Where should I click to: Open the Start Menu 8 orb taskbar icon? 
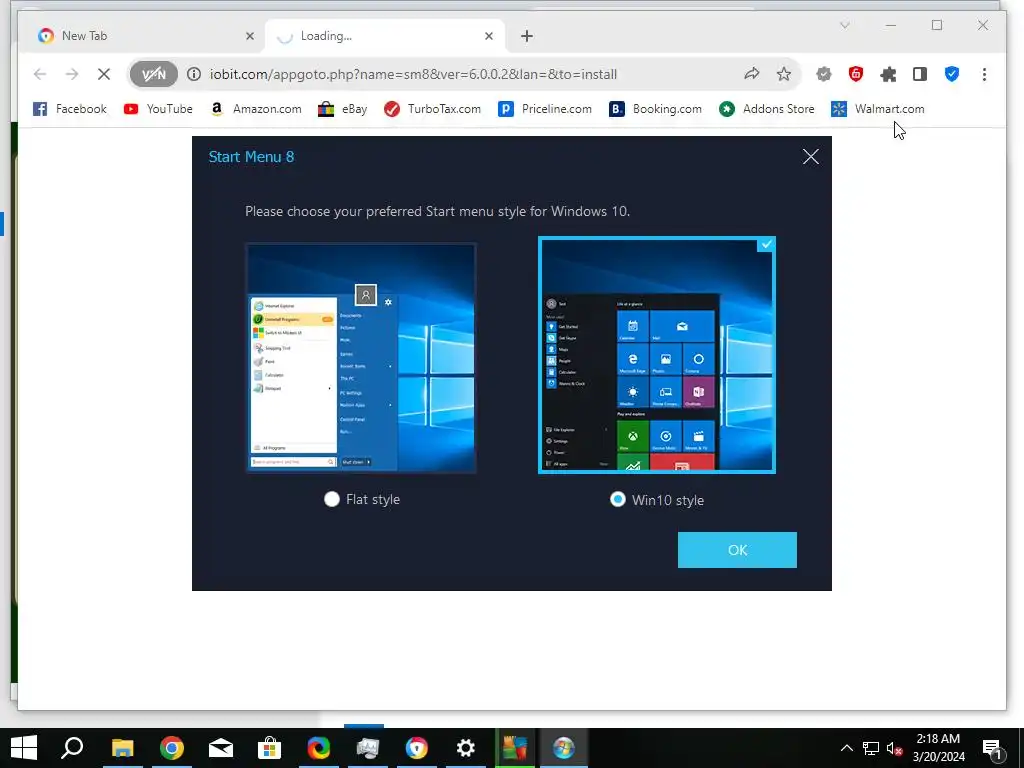(x=564, y=748)
